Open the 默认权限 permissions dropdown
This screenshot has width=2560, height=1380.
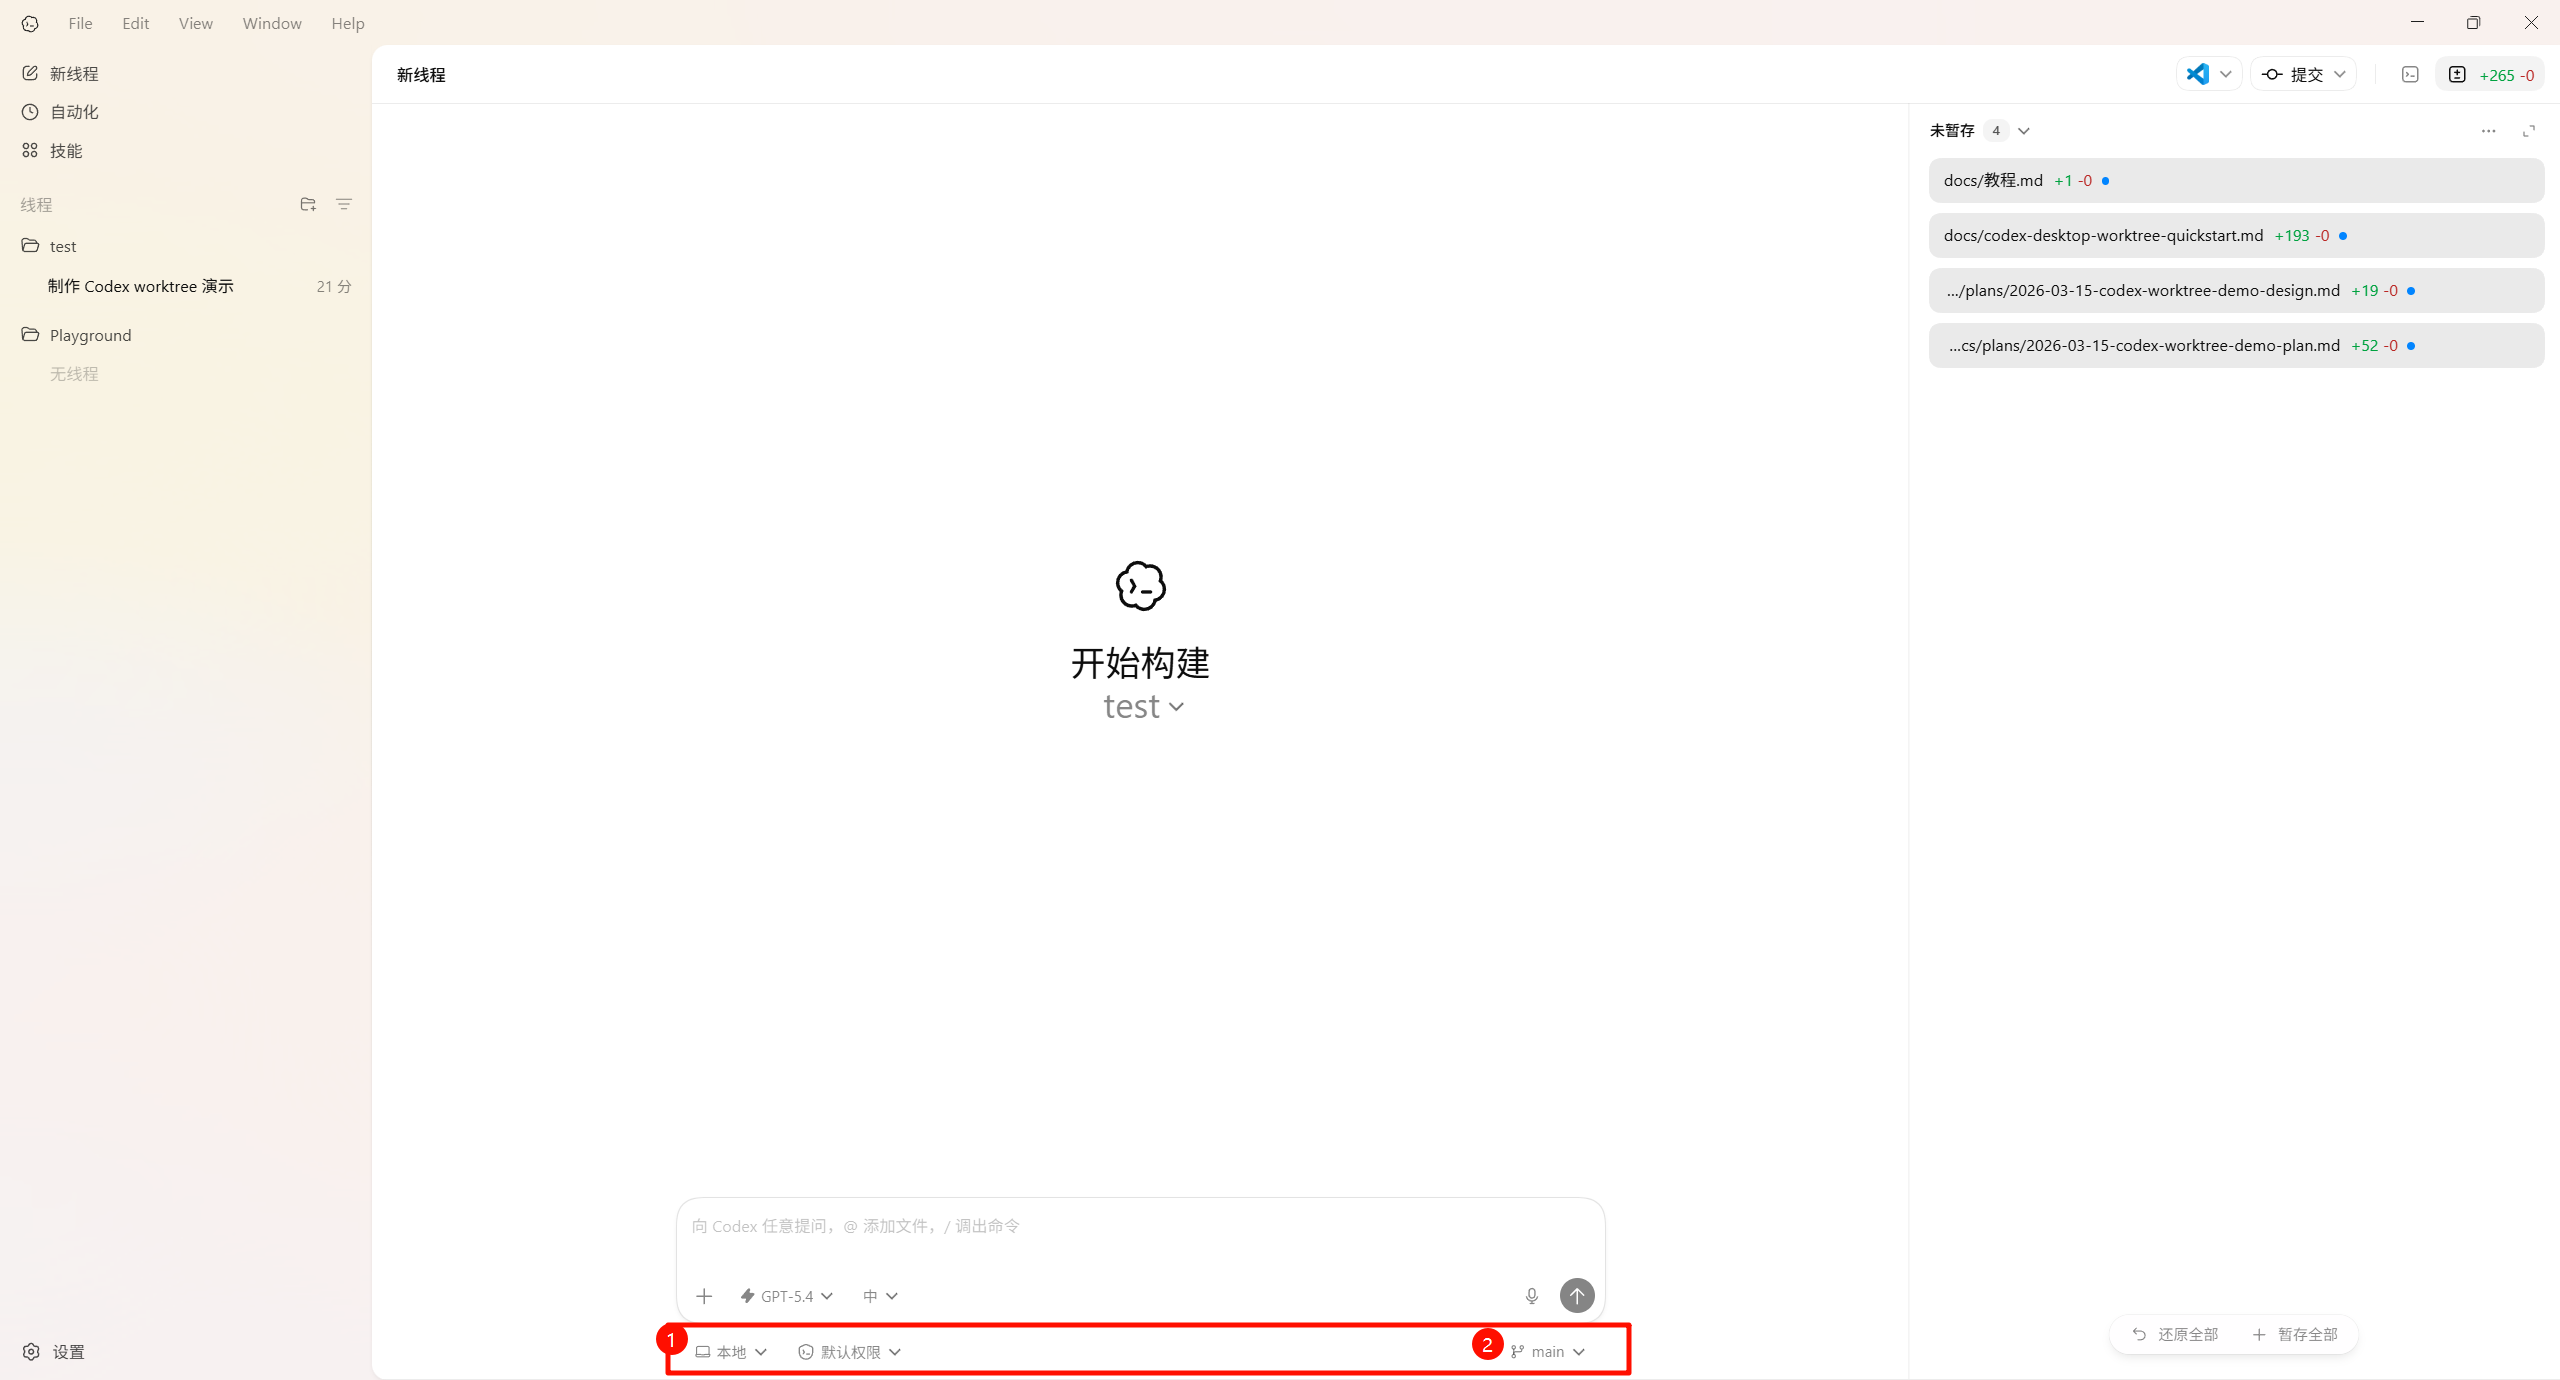click(x=850, y=1352)
